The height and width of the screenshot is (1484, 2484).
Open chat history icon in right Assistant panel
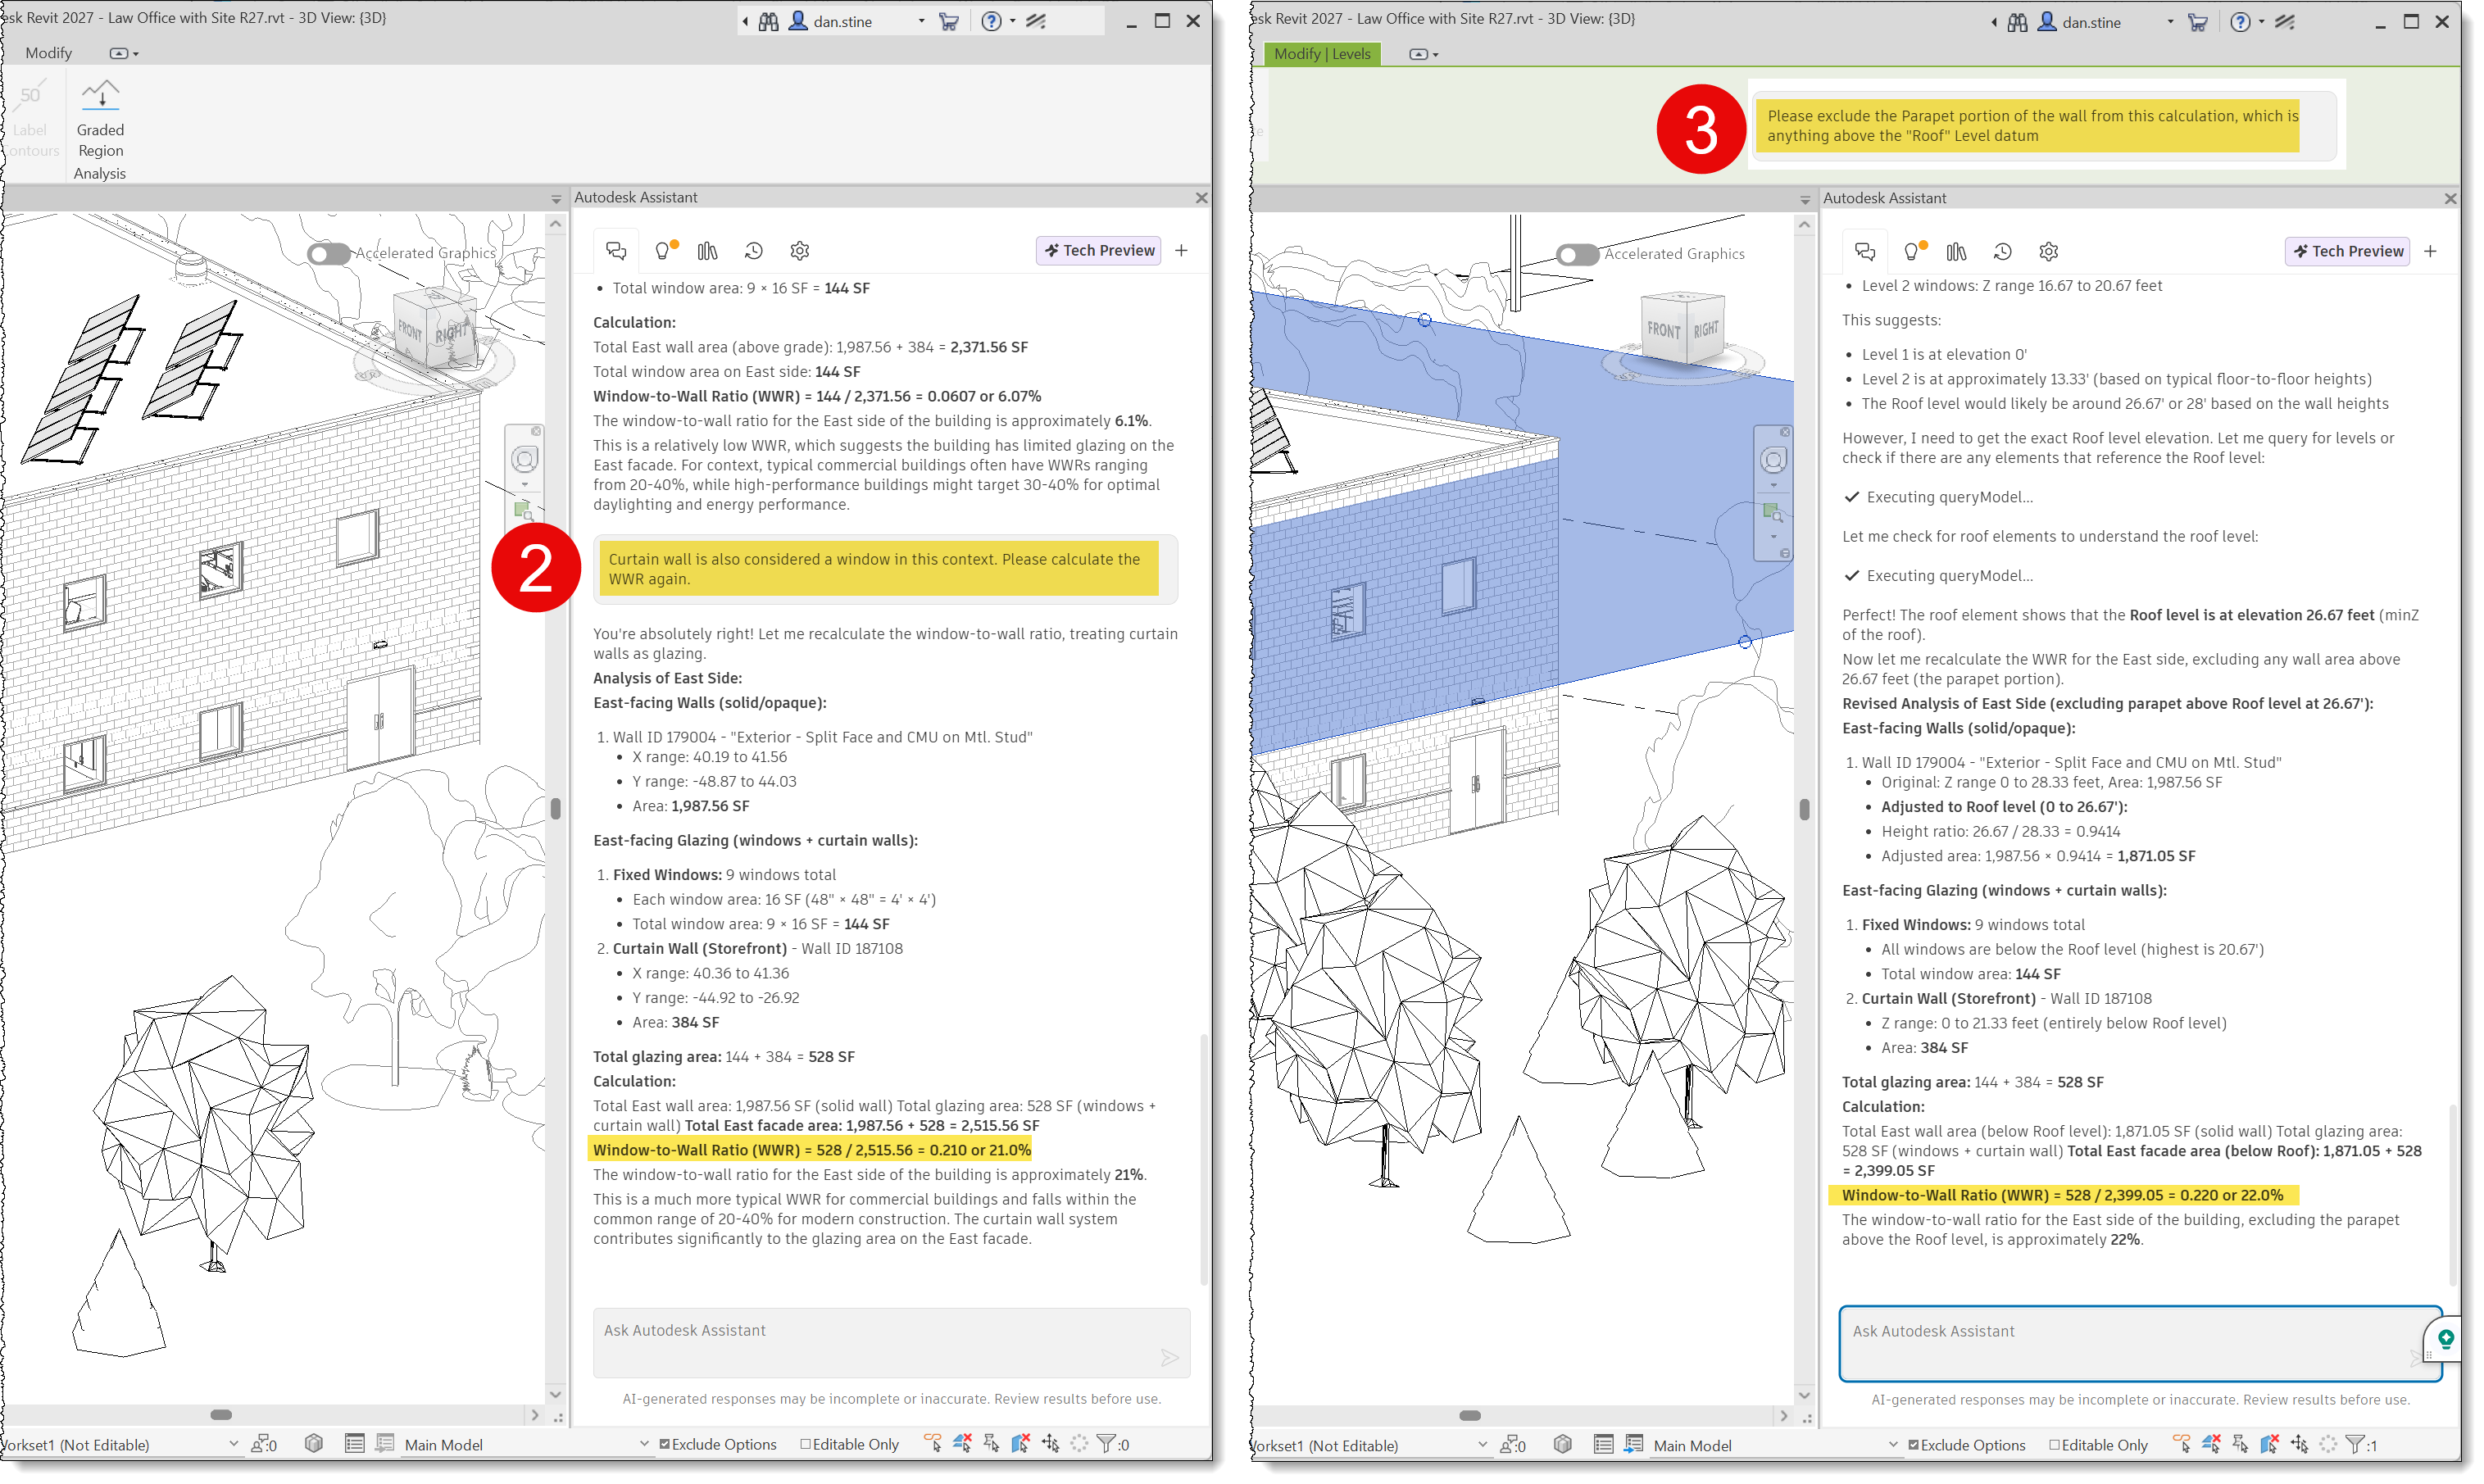pos(2003,252)
